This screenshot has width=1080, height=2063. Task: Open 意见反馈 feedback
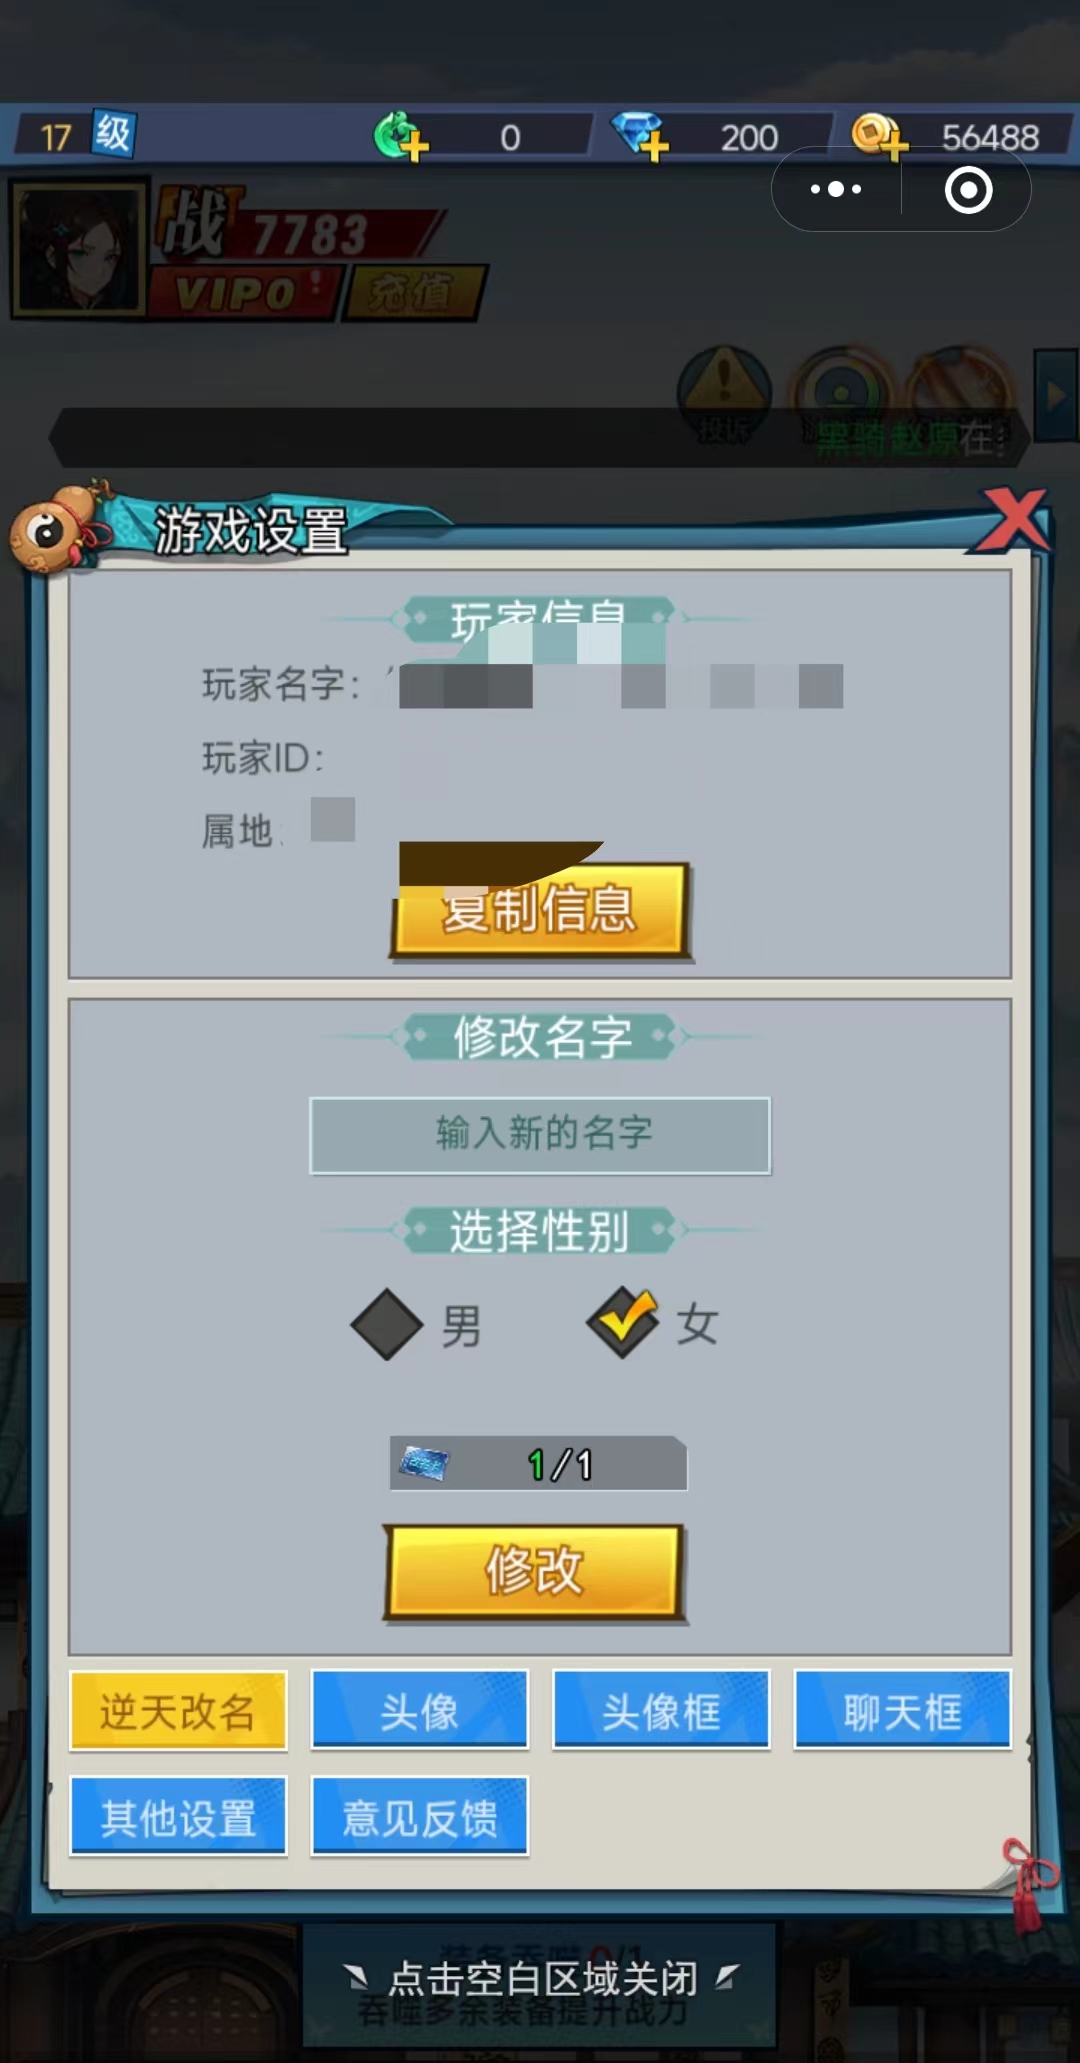(420, 1817)
